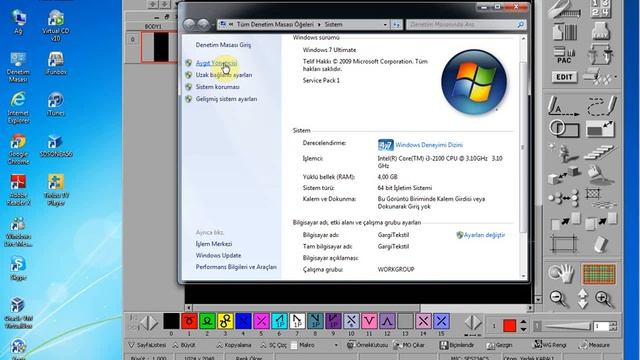
Task: Click the up-down arrows between zoom icons
Action: coord(582,298)
